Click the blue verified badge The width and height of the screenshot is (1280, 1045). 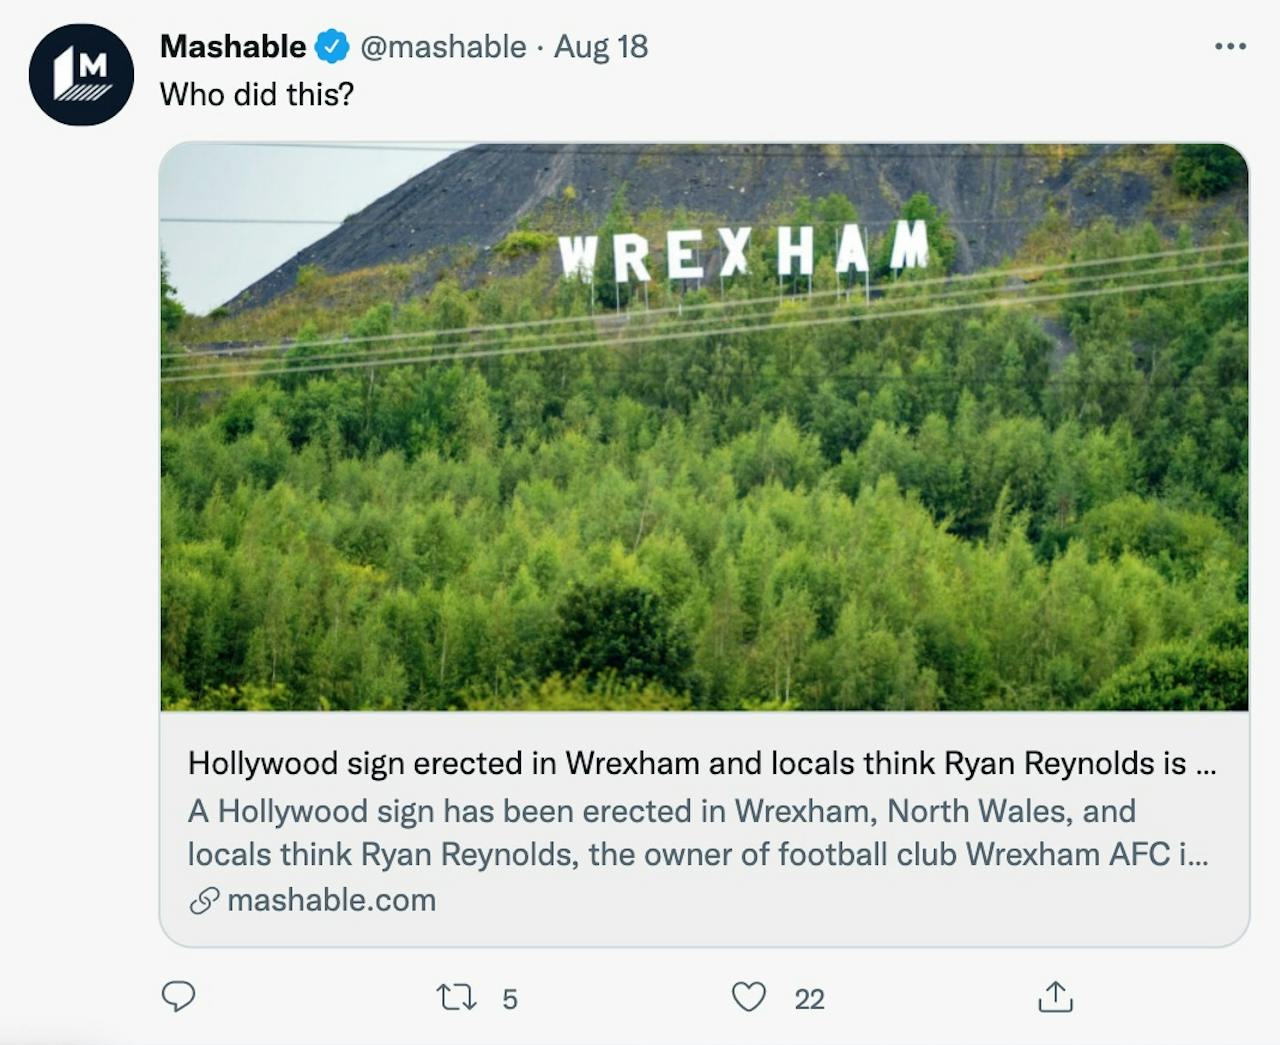tap(333, 46)
